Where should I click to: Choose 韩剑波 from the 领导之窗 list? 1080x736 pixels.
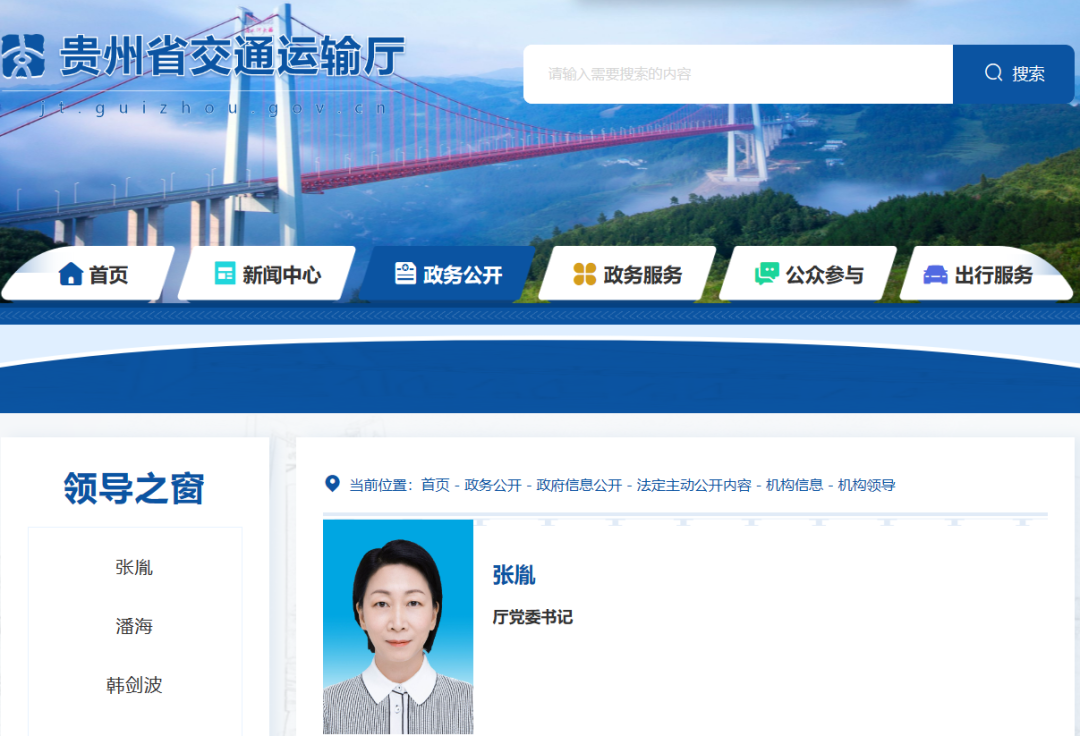pyautogui.click(x=134, y=685)
